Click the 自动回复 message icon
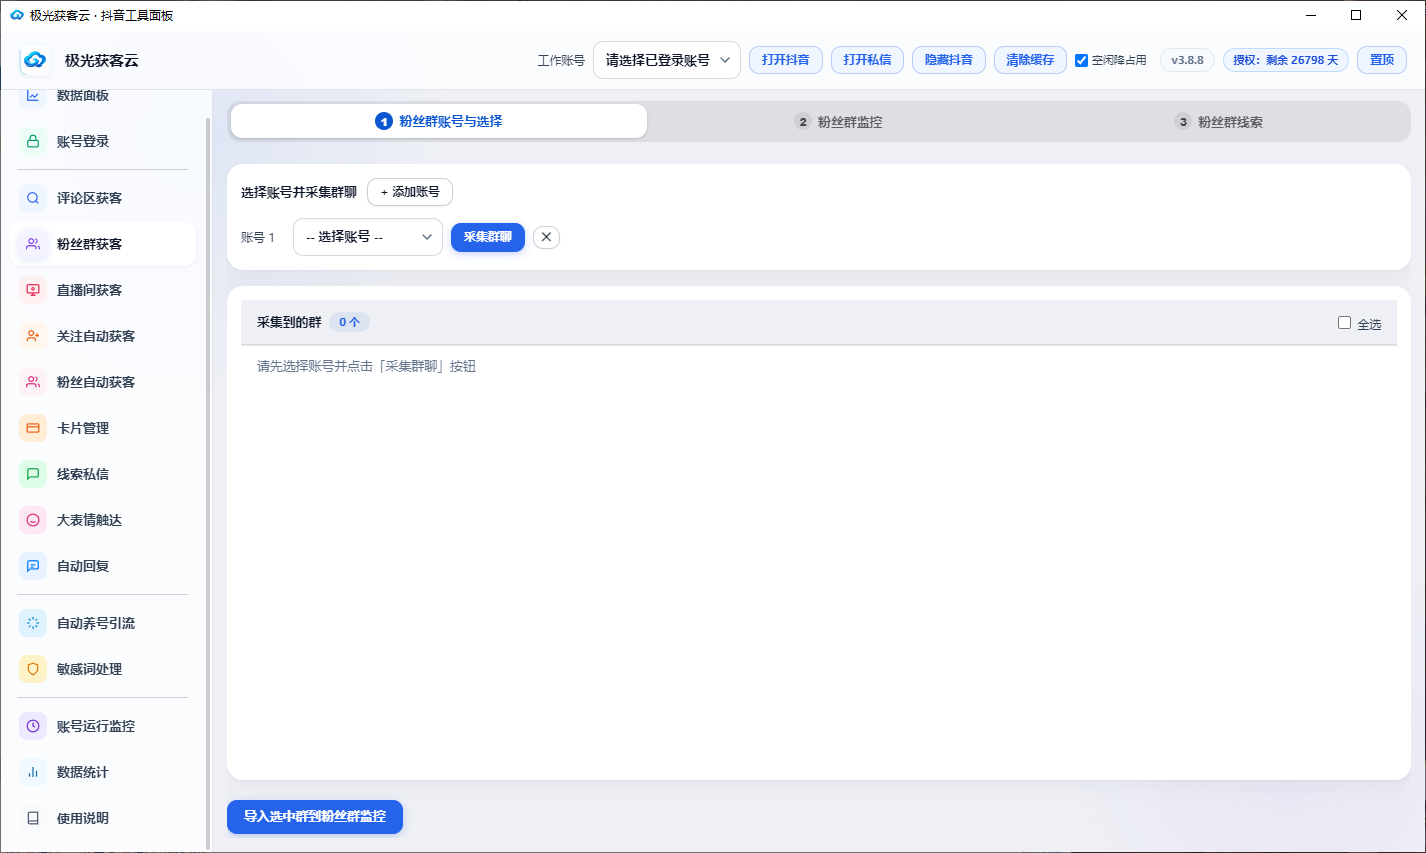1426x853 pixels. pyautogui.click(x=33, y=566)
